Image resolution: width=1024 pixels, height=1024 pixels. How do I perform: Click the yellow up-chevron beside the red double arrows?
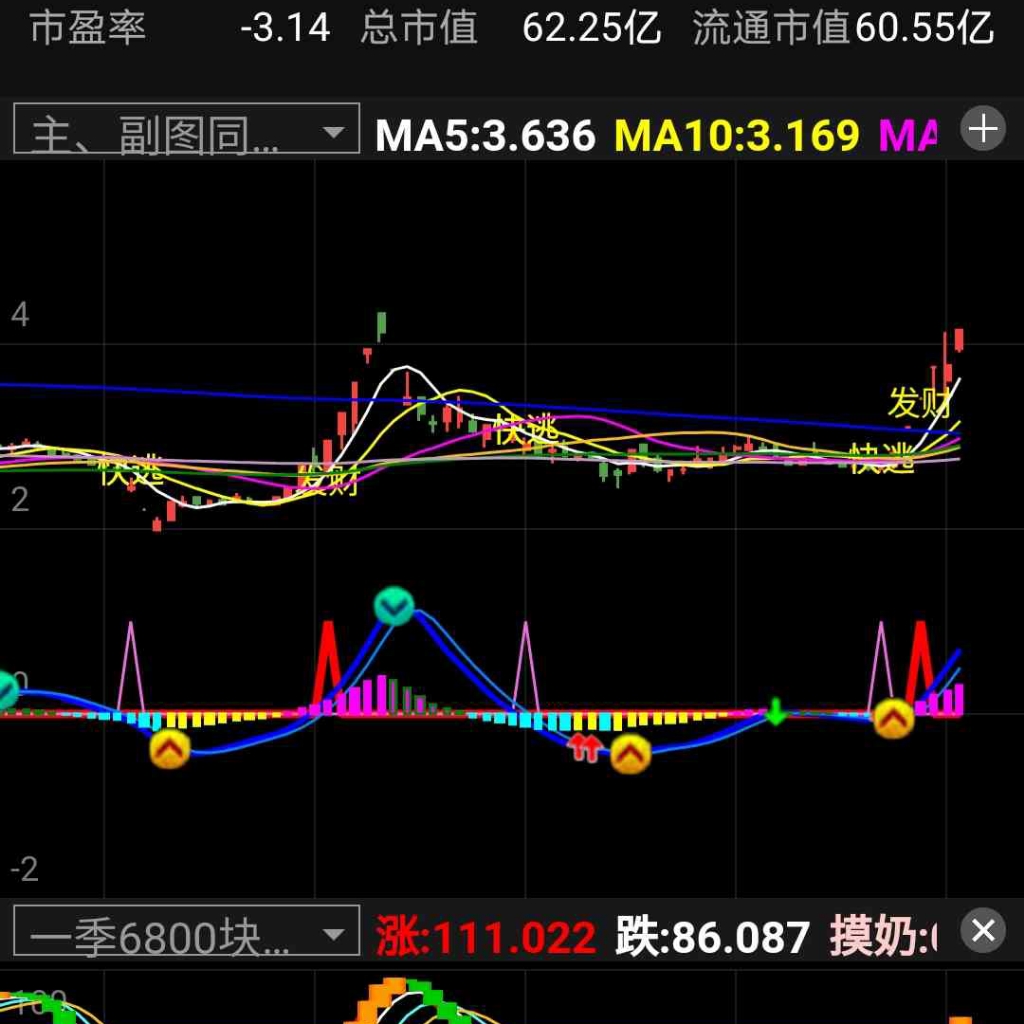[630, 754]
